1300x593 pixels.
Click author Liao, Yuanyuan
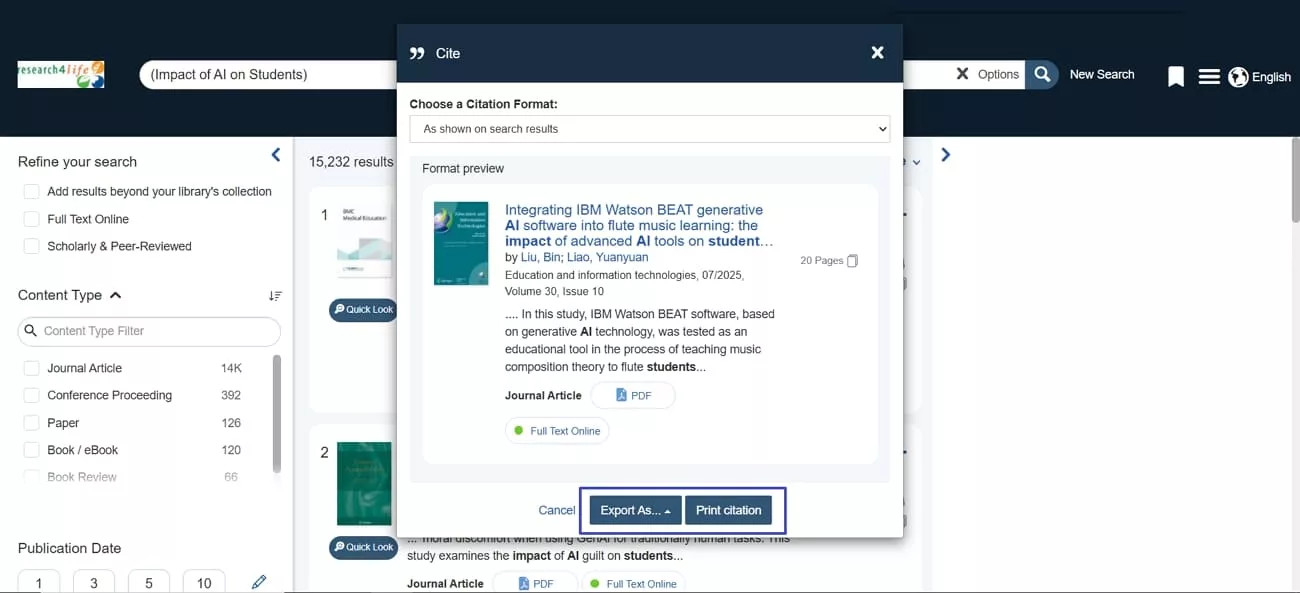point(609,257)
